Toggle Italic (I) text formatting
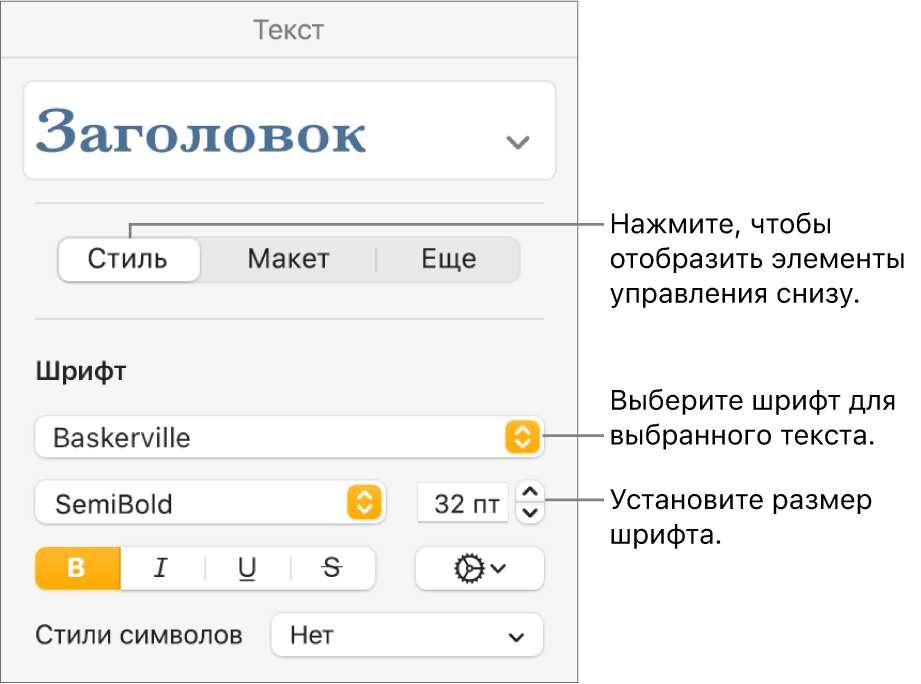921x684 pixels. 161,568
